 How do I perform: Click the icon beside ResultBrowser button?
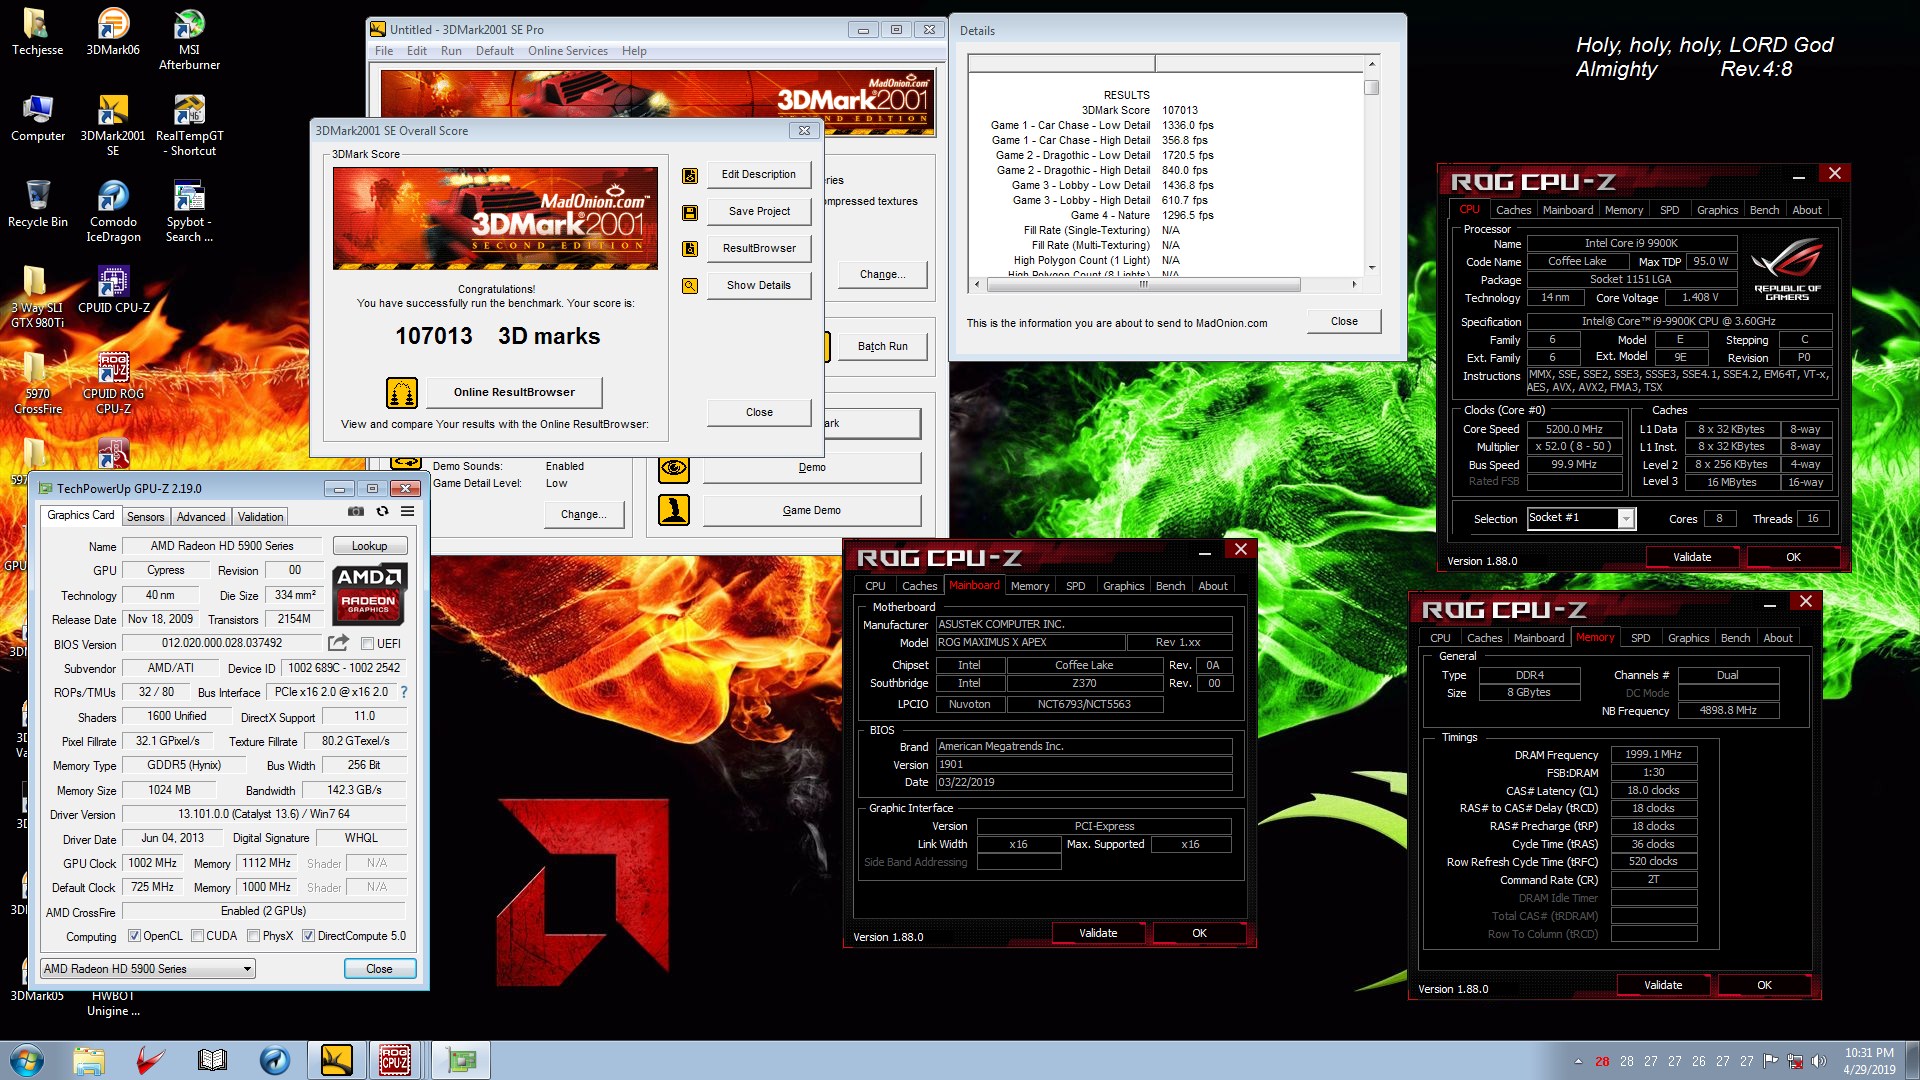690,249
